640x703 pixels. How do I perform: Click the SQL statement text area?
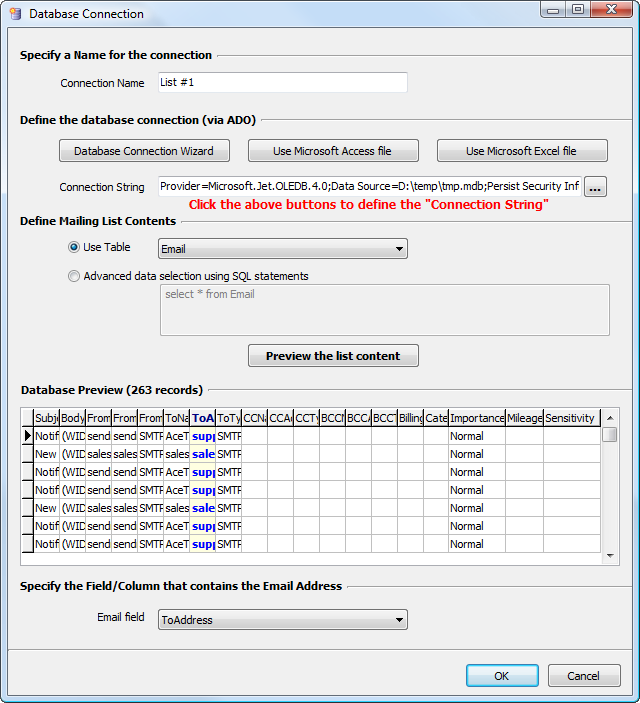[x=384, y=310]
